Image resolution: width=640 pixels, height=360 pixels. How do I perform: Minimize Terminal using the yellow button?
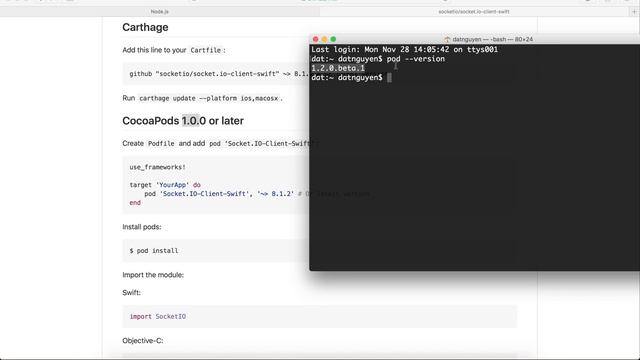(324, 39)
